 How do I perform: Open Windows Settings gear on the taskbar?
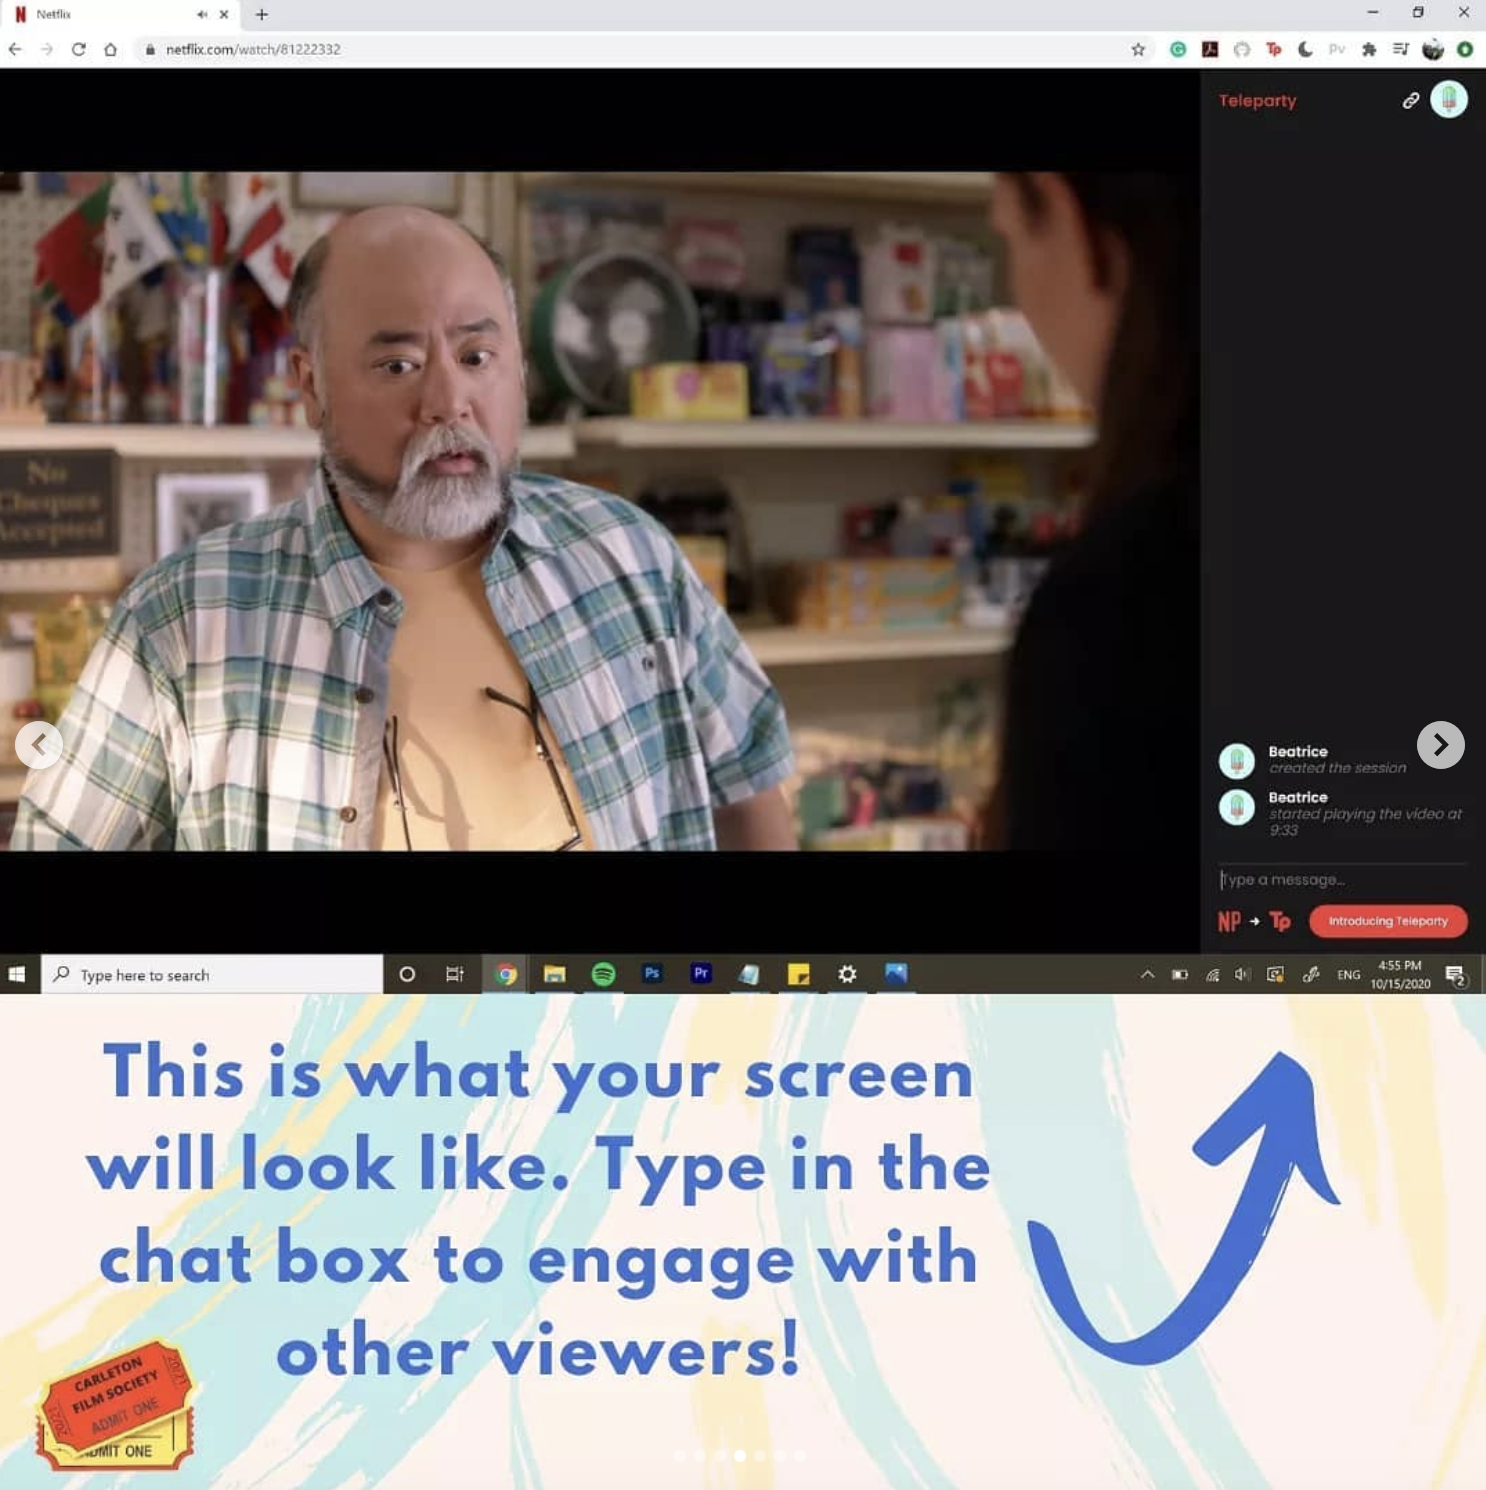click(847, 974)
